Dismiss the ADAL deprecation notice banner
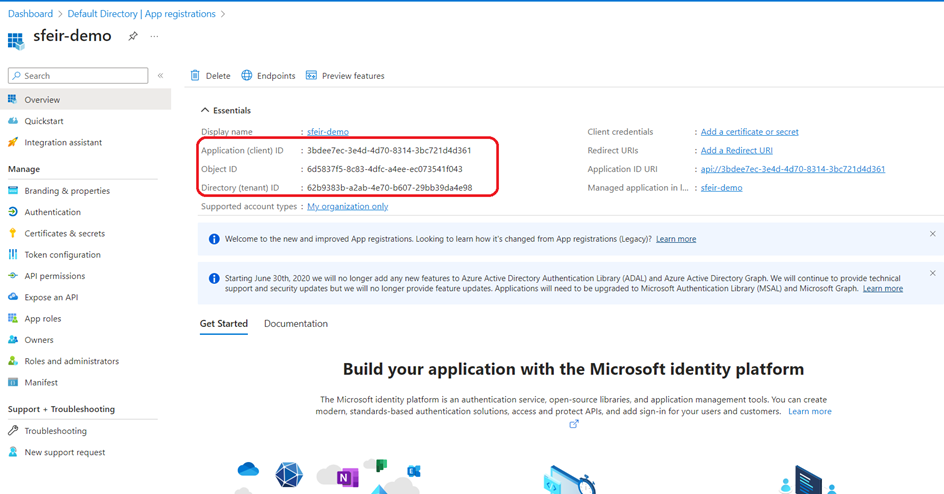Image resolution: width=944 pixels, height=494 pixels. click(932, 273)
